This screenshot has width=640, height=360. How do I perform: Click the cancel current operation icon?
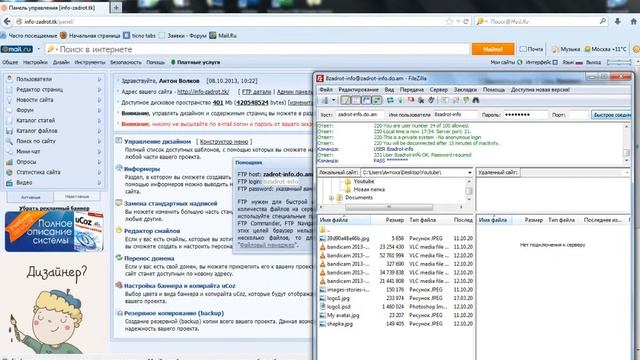pos(411,100)
